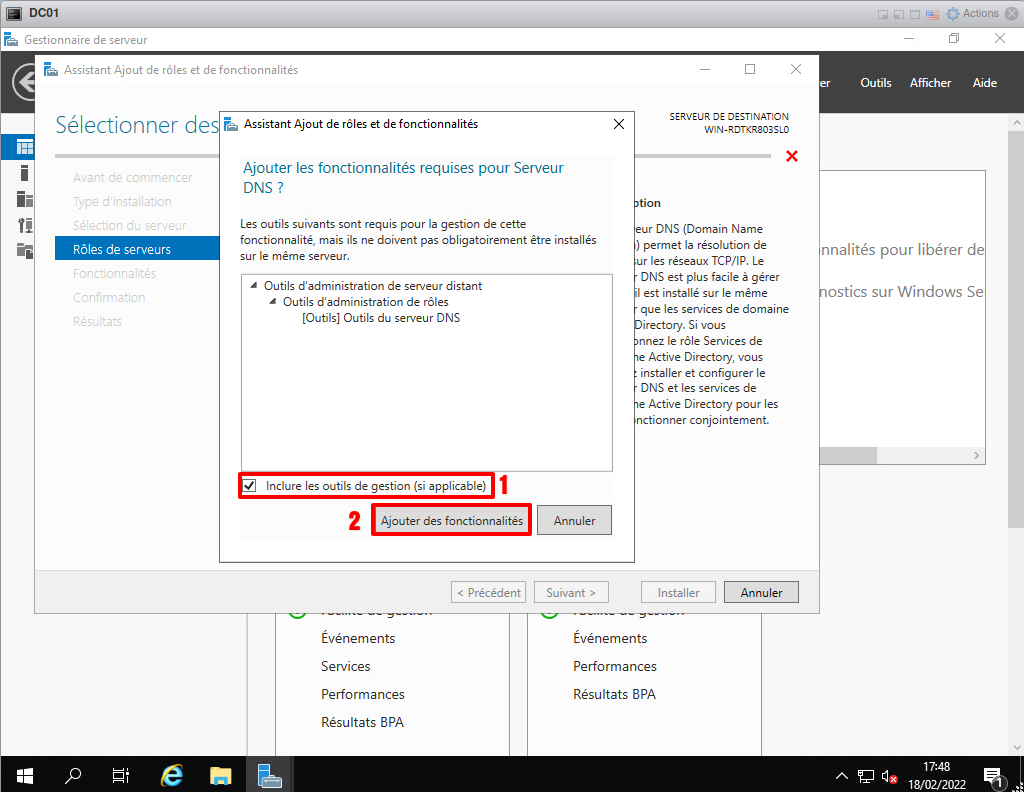Open the Outils menu
1024x792 pixels.
pyautogui.click(x=875, y=83)
